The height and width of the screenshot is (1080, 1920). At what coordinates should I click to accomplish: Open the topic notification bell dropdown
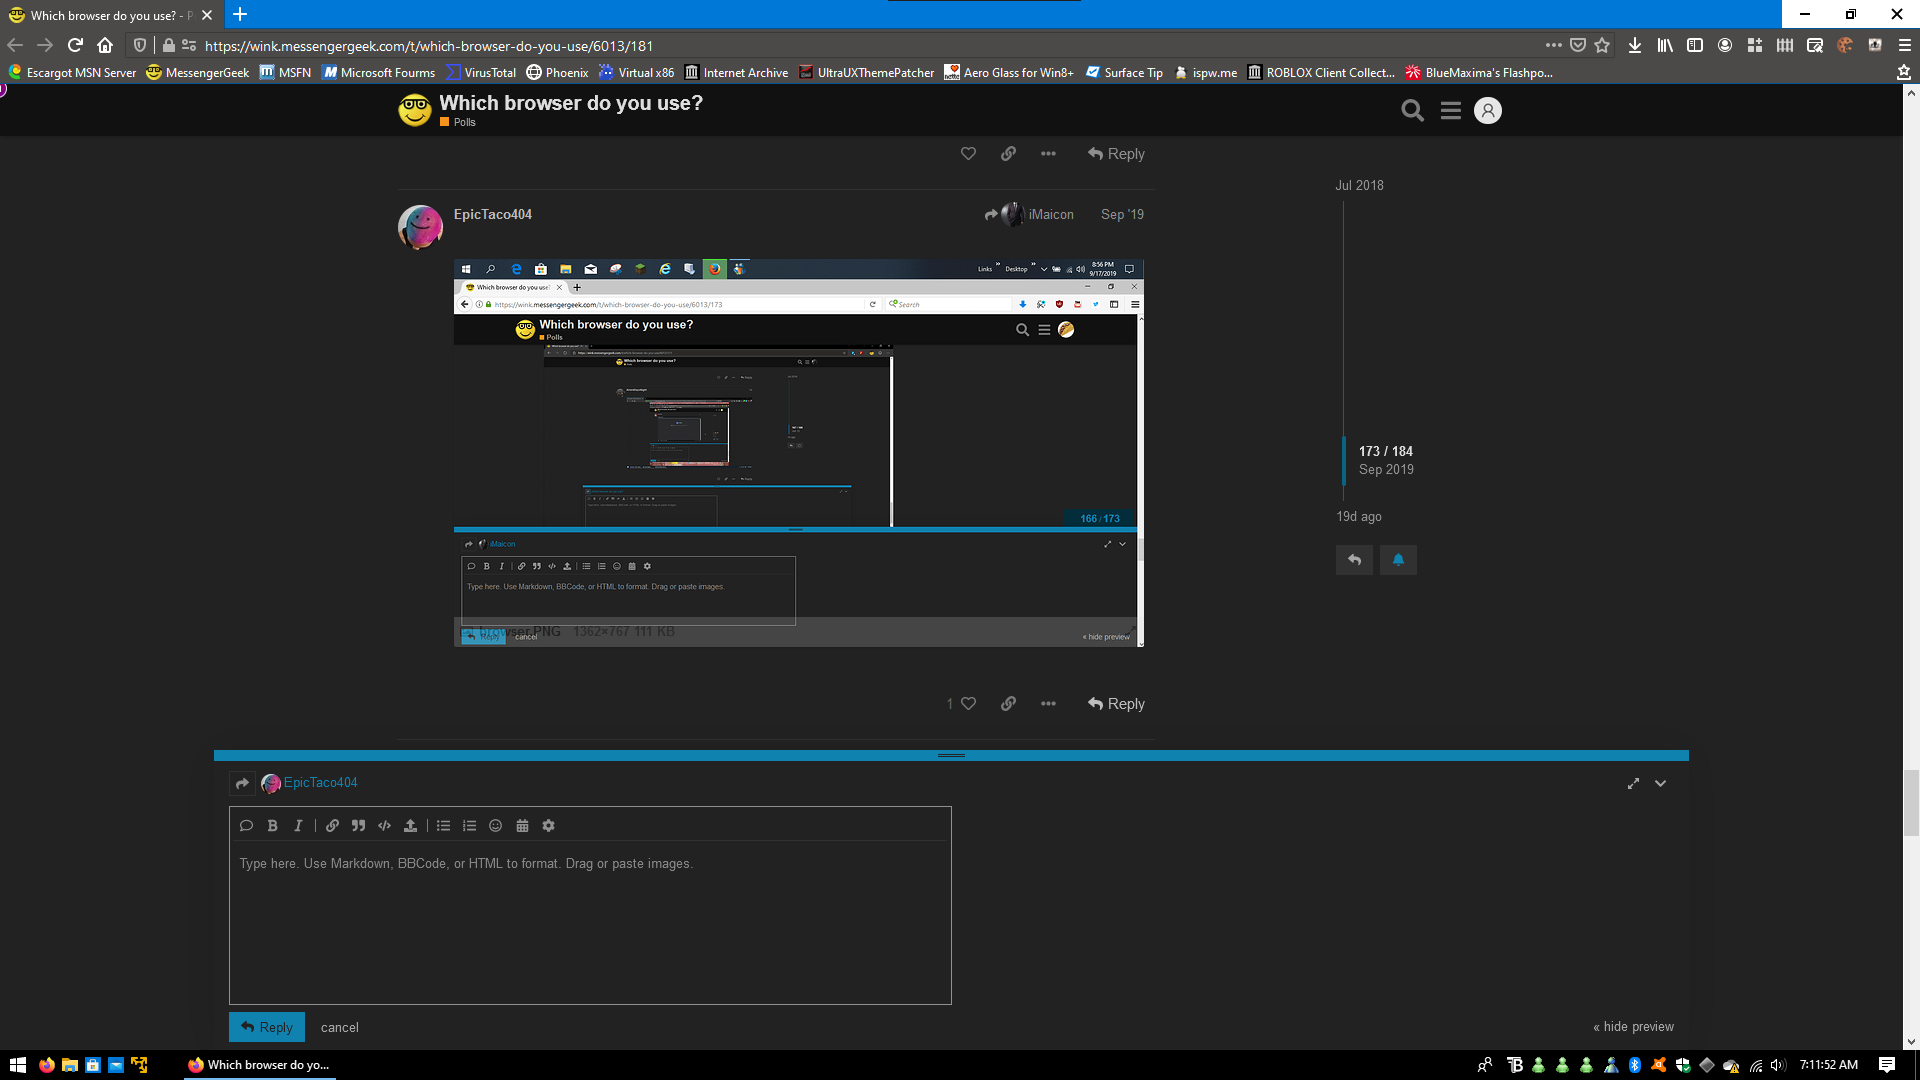[1398, 560]
